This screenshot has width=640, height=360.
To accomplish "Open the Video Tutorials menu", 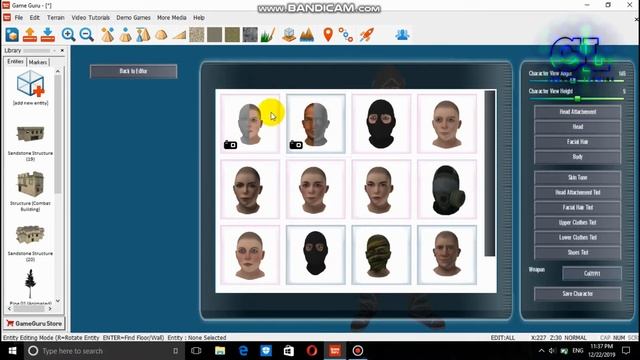I will (x=91, y=18).
